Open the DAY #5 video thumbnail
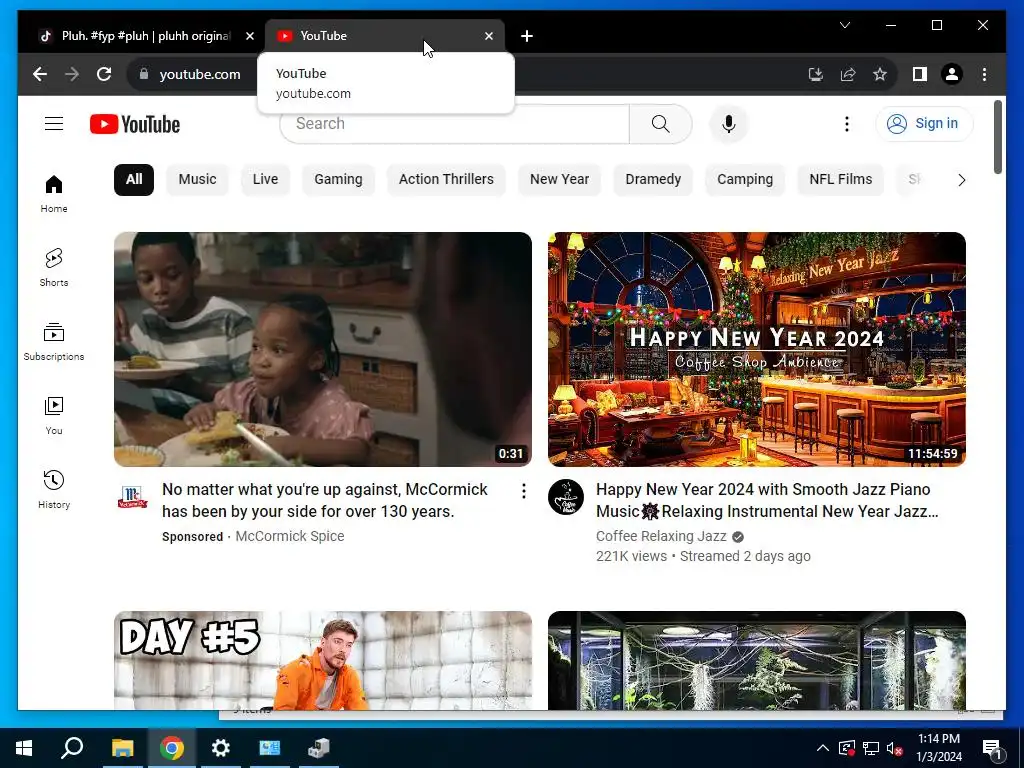Image resolution: width=1024 pixels, height=768 pixels. click(x=323, y=660)
